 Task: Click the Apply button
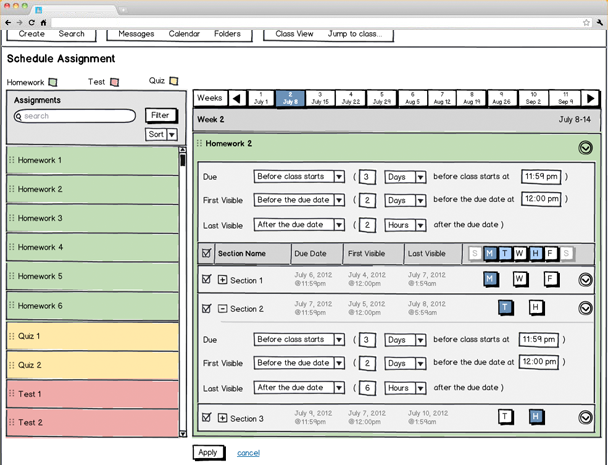207,452
